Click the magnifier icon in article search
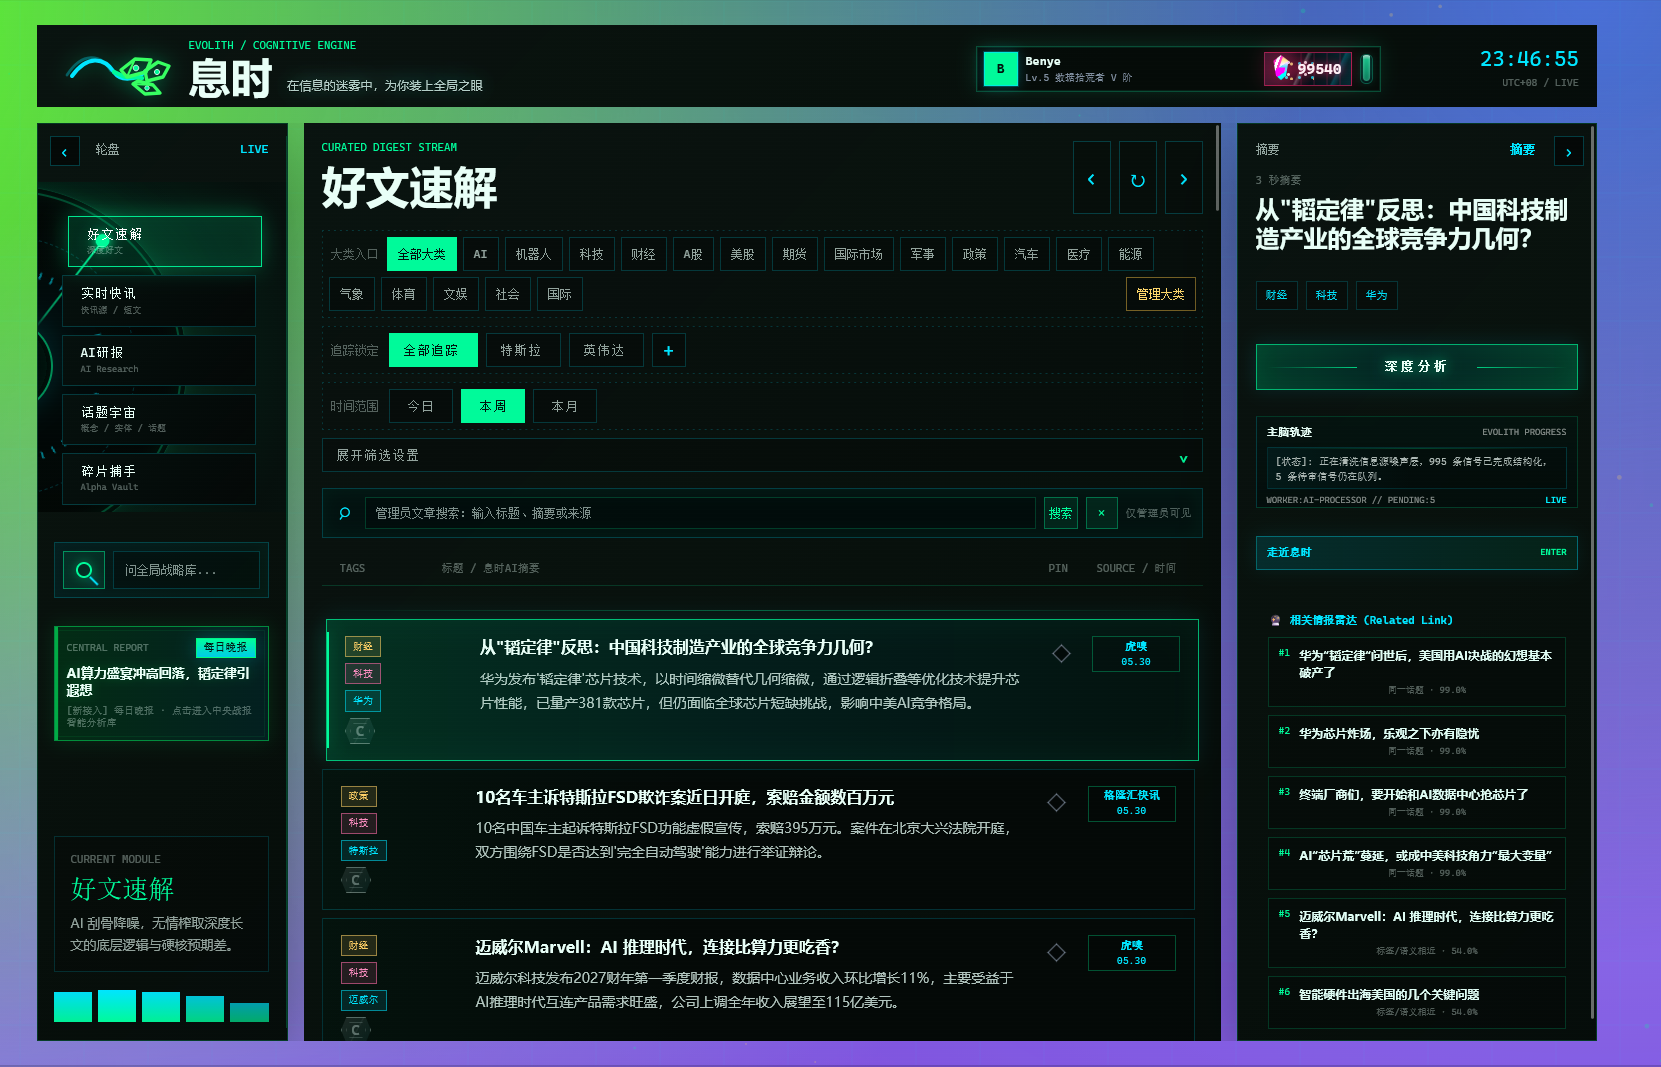 [345, 513]
